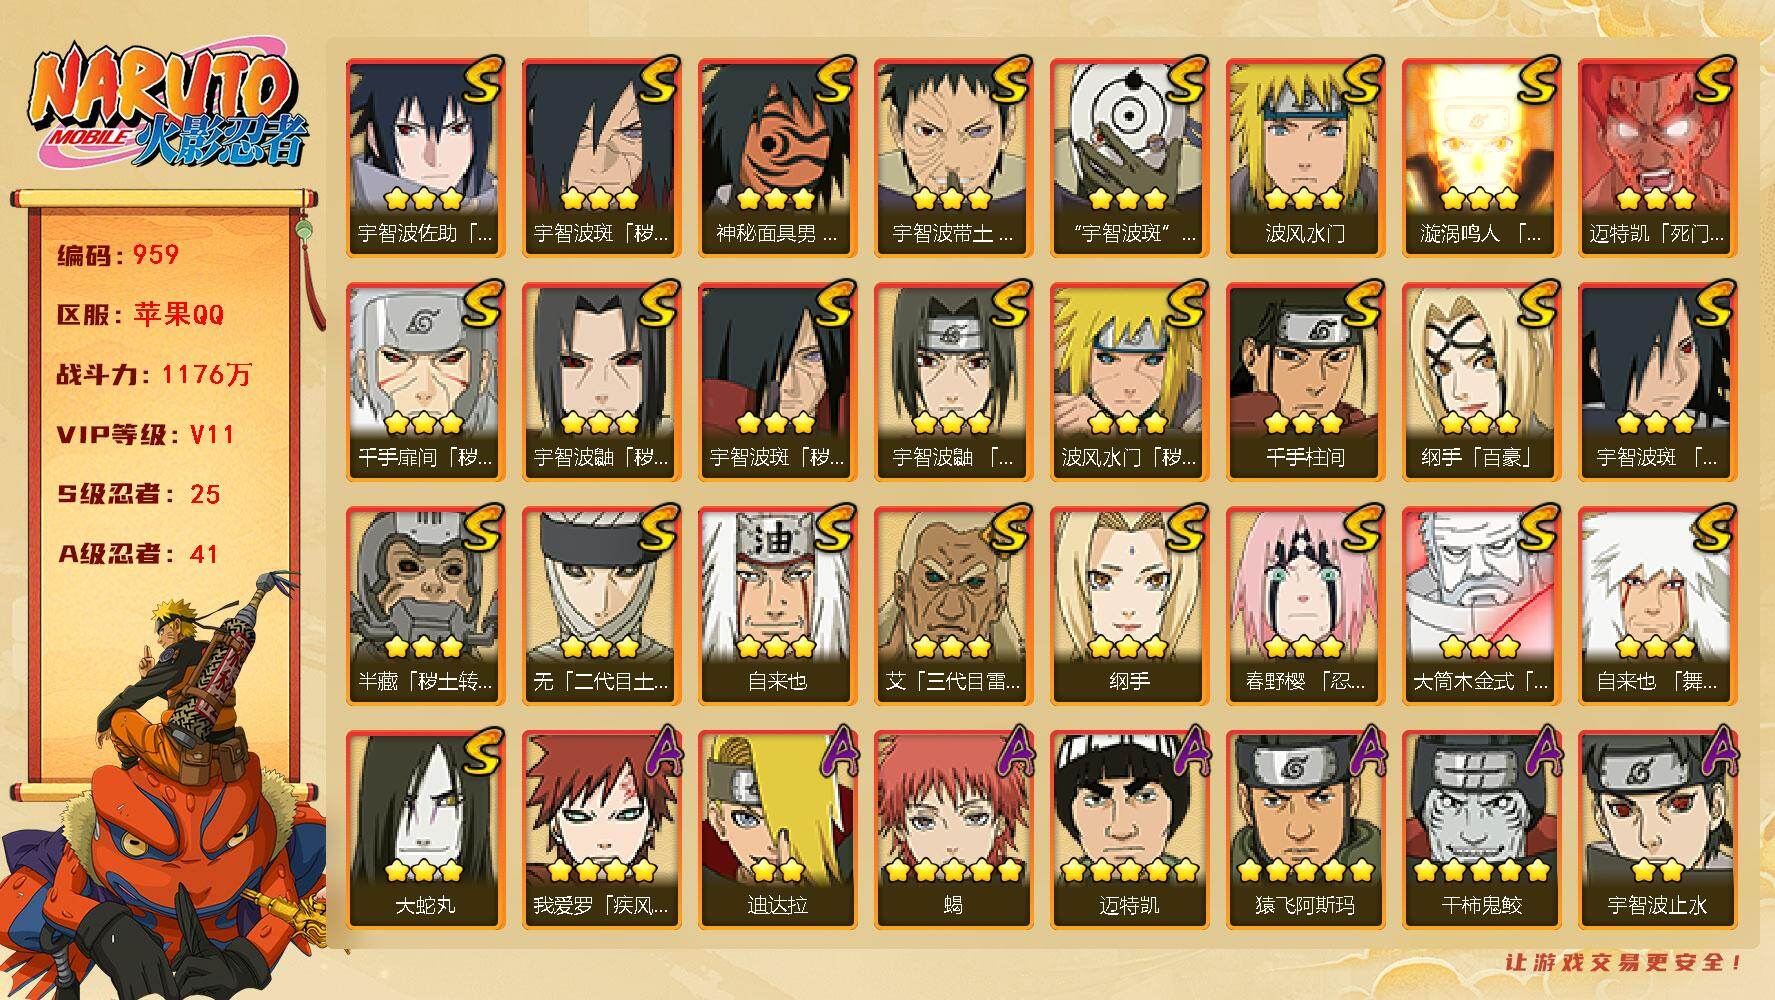The image size is (1775, 1000).
Task: Click the 猿飞阿斯玛 ninja card
Action: pyautogui.click(x=1305, y=829)
